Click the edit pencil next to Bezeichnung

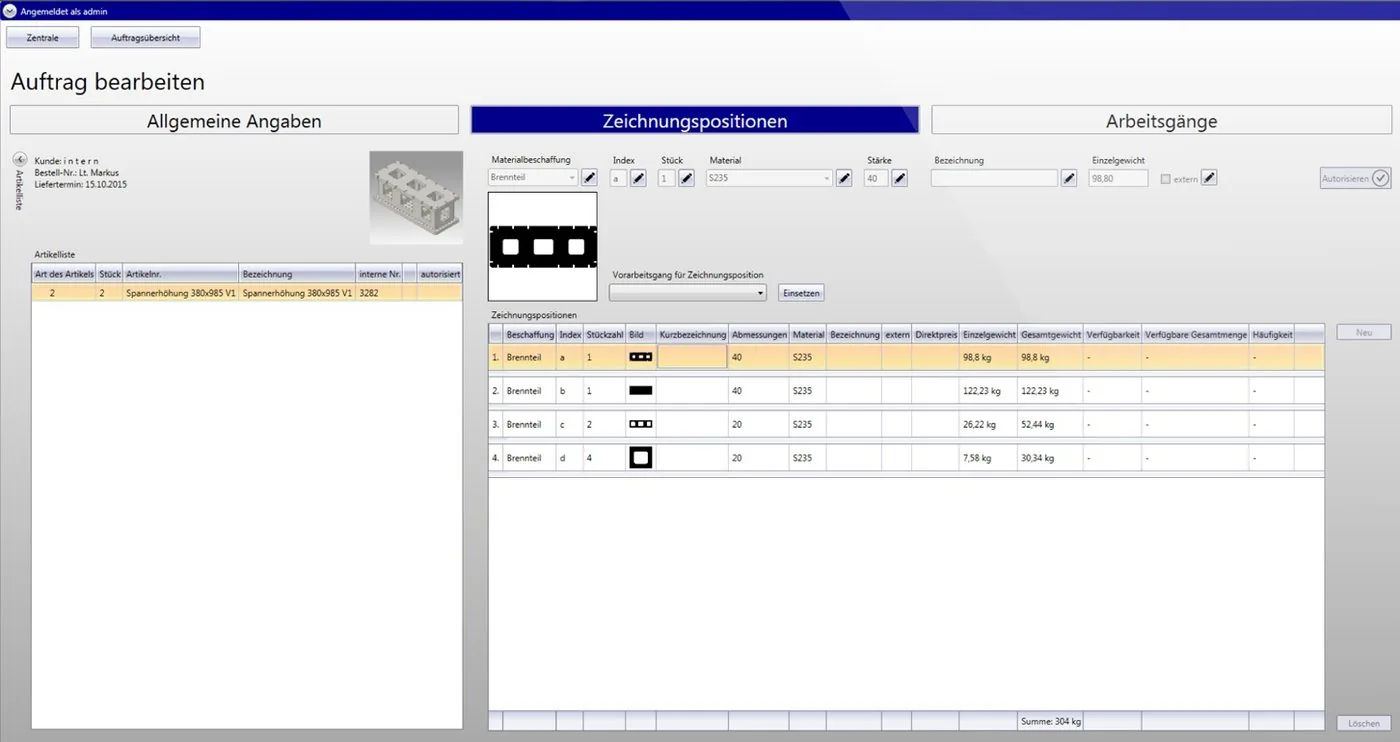(x=1069, y=178)
